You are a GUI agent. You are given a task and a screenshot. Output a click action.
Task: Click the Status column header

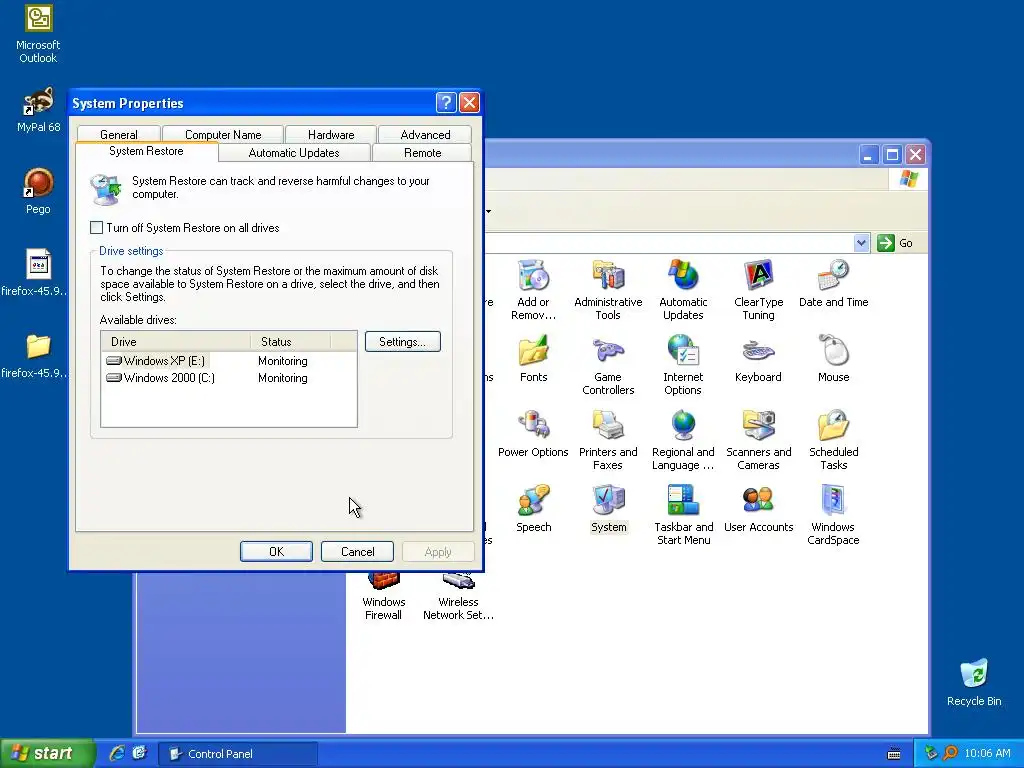(x=290, y=342)
